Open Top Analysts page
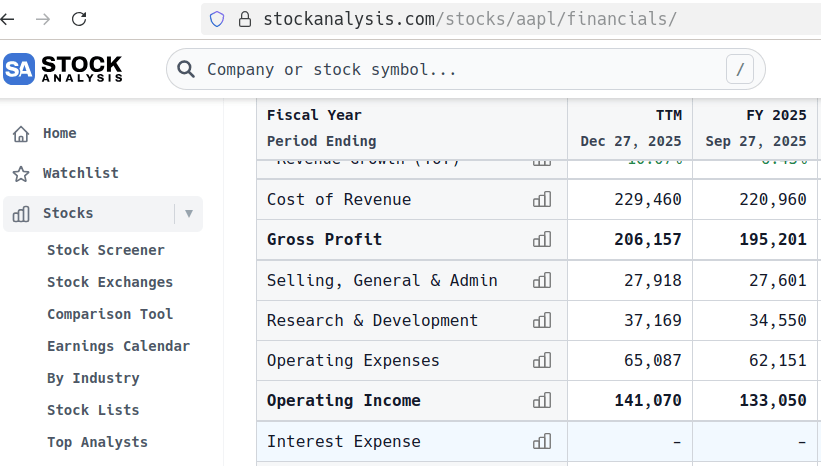 [x=97, y=442]
